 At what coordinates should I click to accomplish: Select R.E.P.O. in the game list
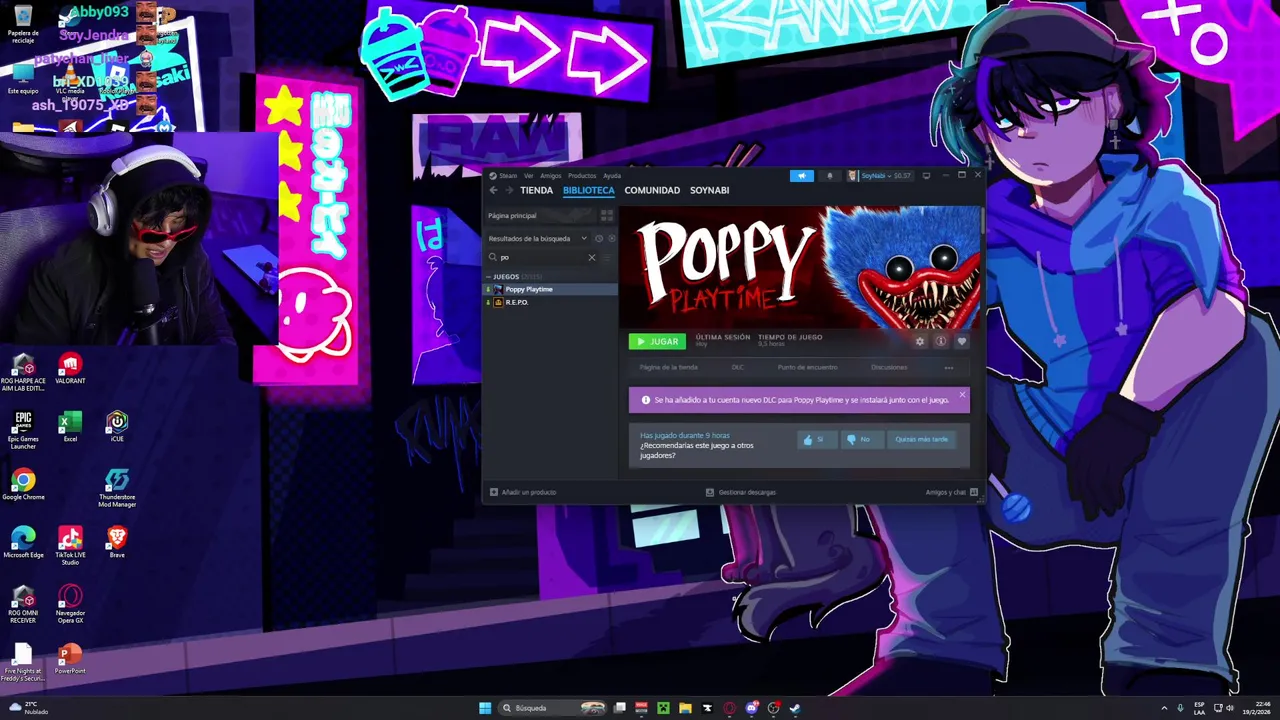[551, 302]
